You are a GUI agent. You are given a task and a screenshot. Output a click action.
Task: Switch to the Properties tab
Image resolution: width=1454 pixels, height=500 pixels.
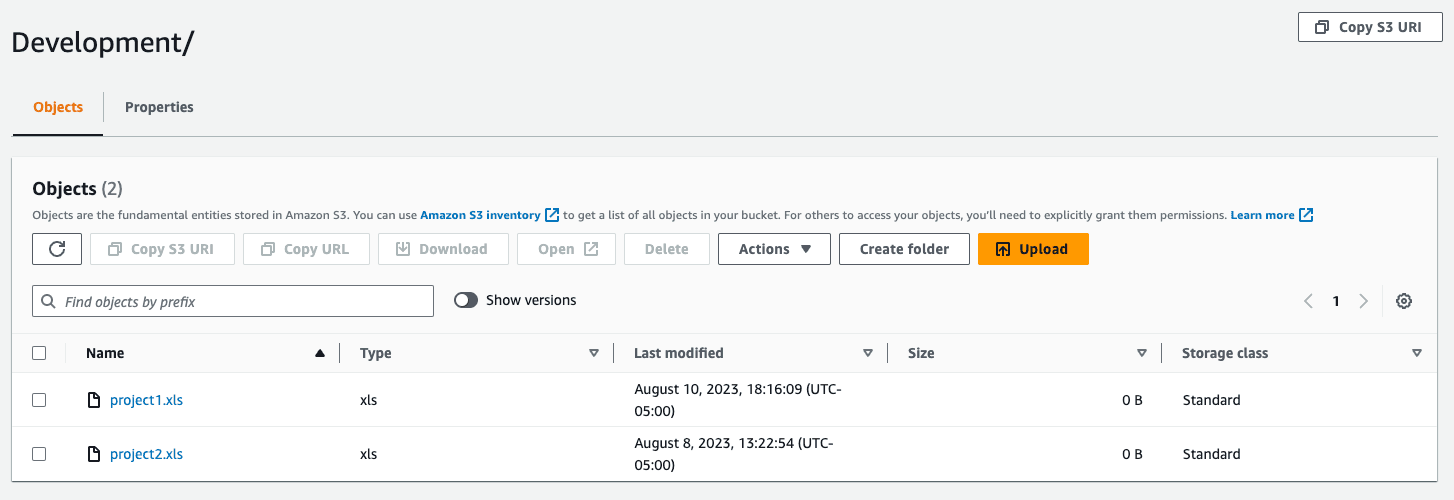coord(159,107)
